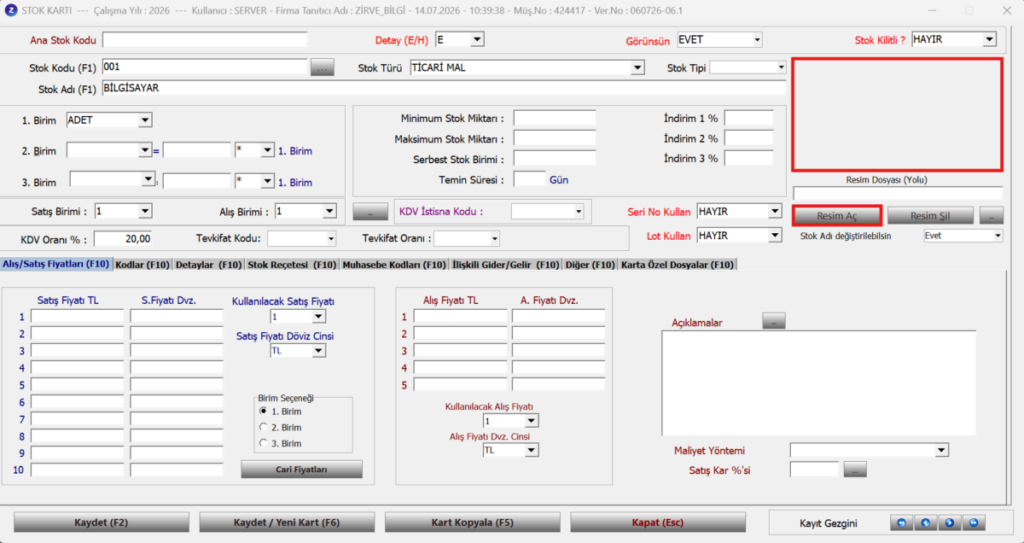The image size is (1024, 543).
Task: Open the Muhasebe Kodları (F10) tab
Action: pos(394,265)
